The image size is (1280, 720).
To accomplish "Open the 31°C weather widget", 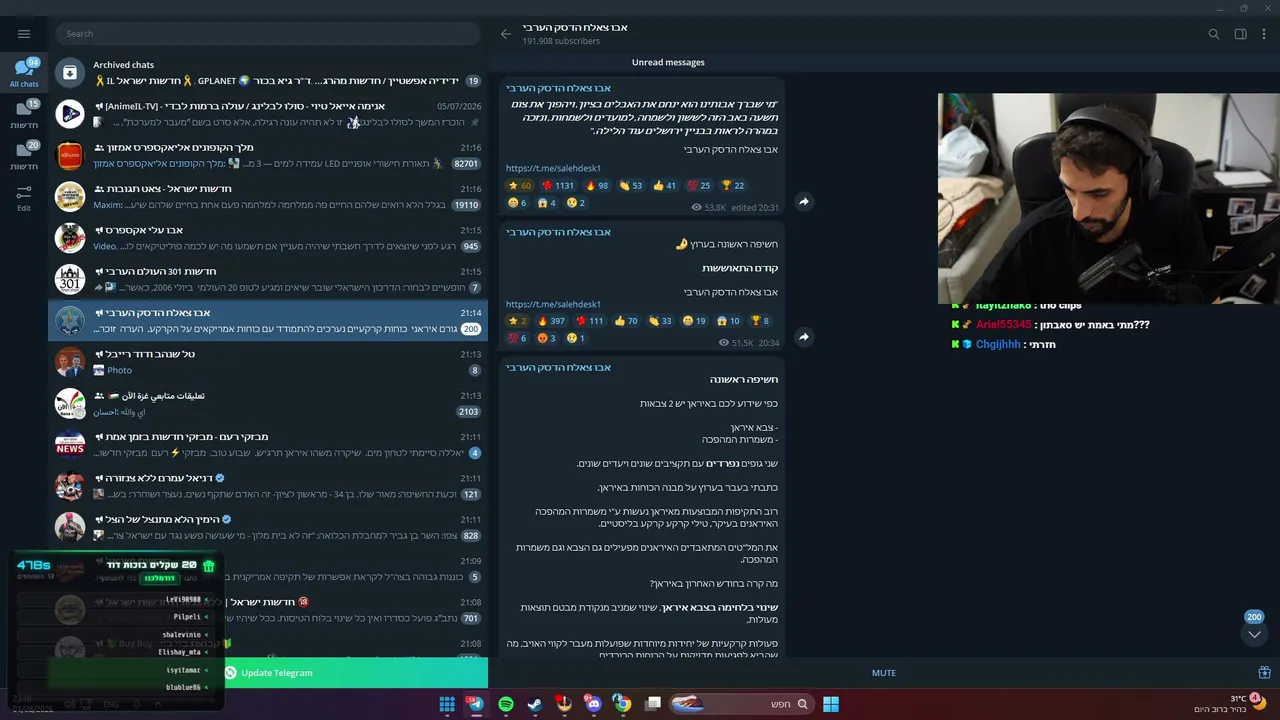I will coord(1231,703).
